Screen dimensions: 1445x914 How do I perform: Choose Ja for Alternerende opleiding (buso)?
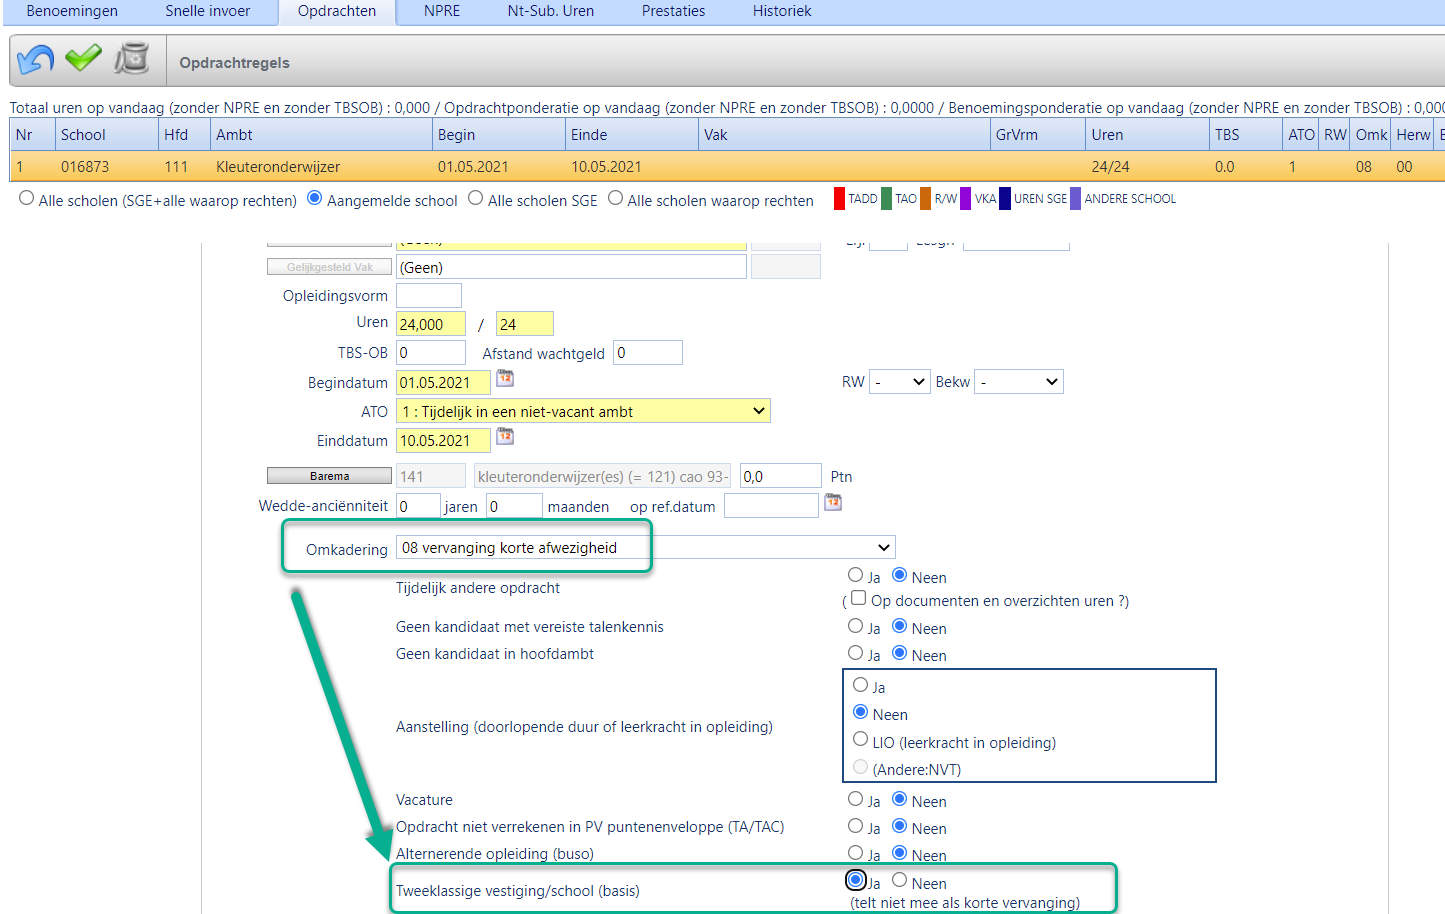[x=856, y=853]
